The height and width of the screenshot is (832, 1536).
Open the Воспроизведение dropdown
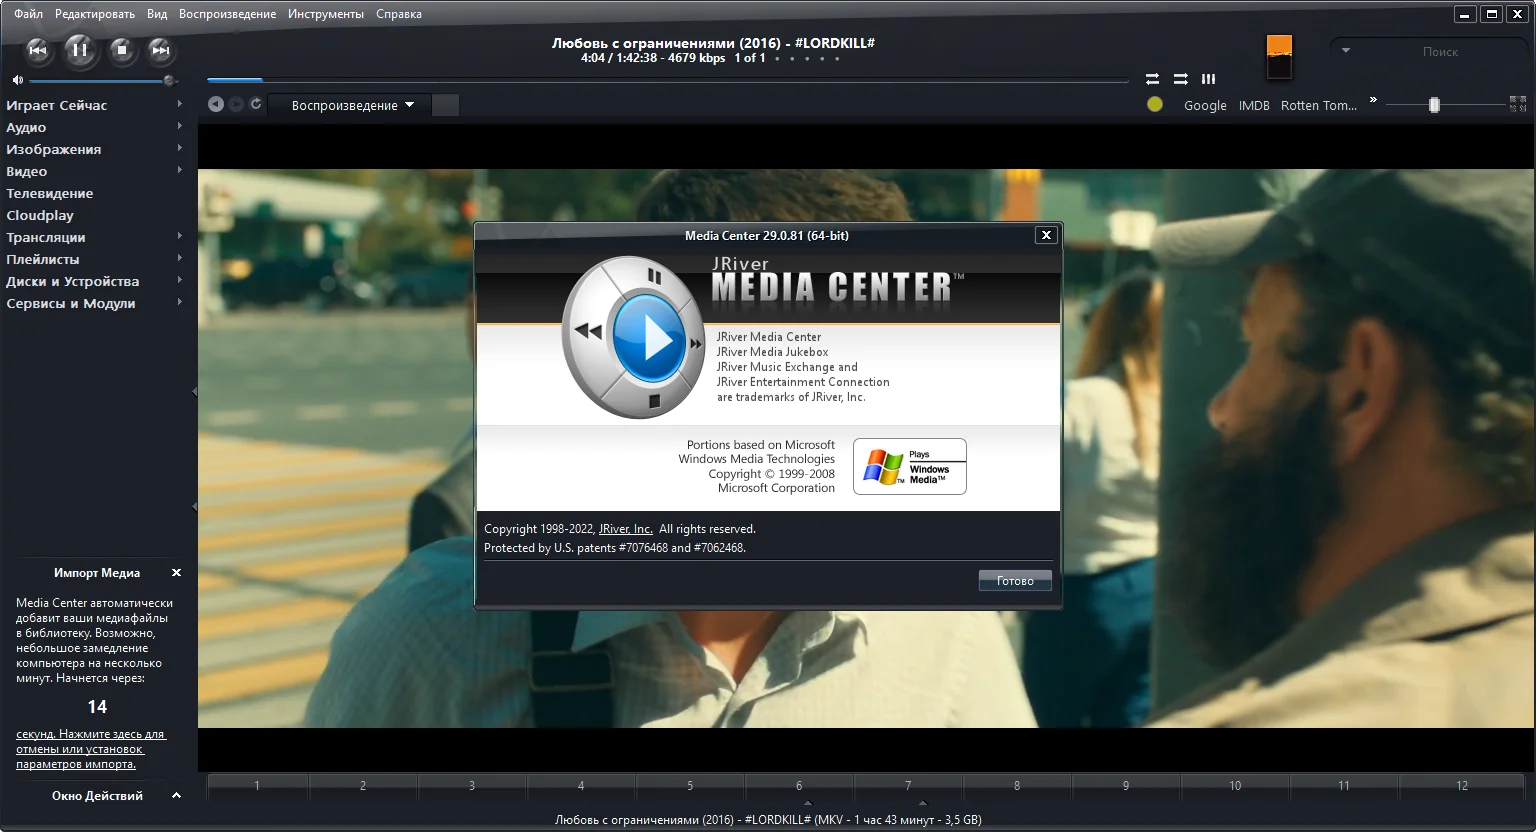point(352,105)
